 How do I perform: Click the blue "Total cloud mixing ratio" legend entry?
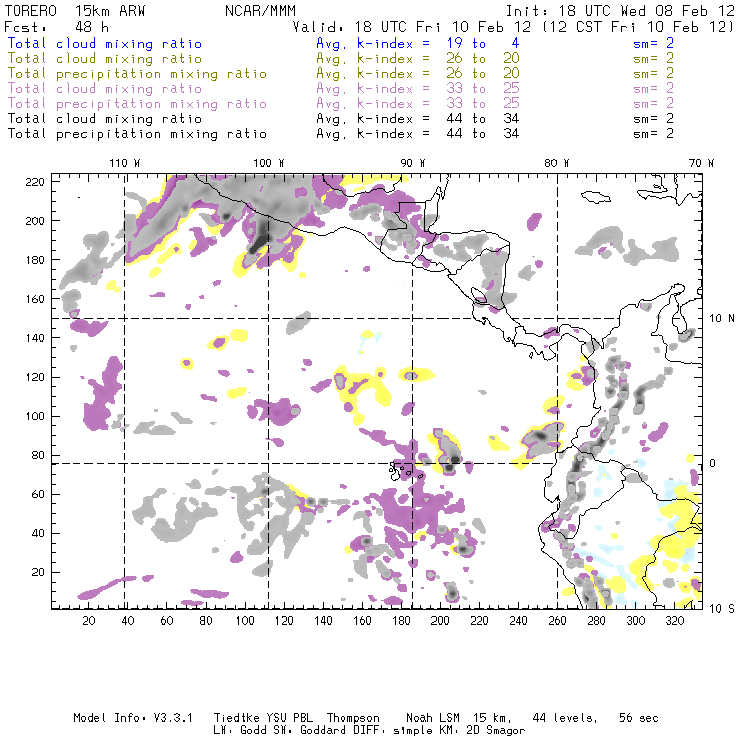[105, 44]
